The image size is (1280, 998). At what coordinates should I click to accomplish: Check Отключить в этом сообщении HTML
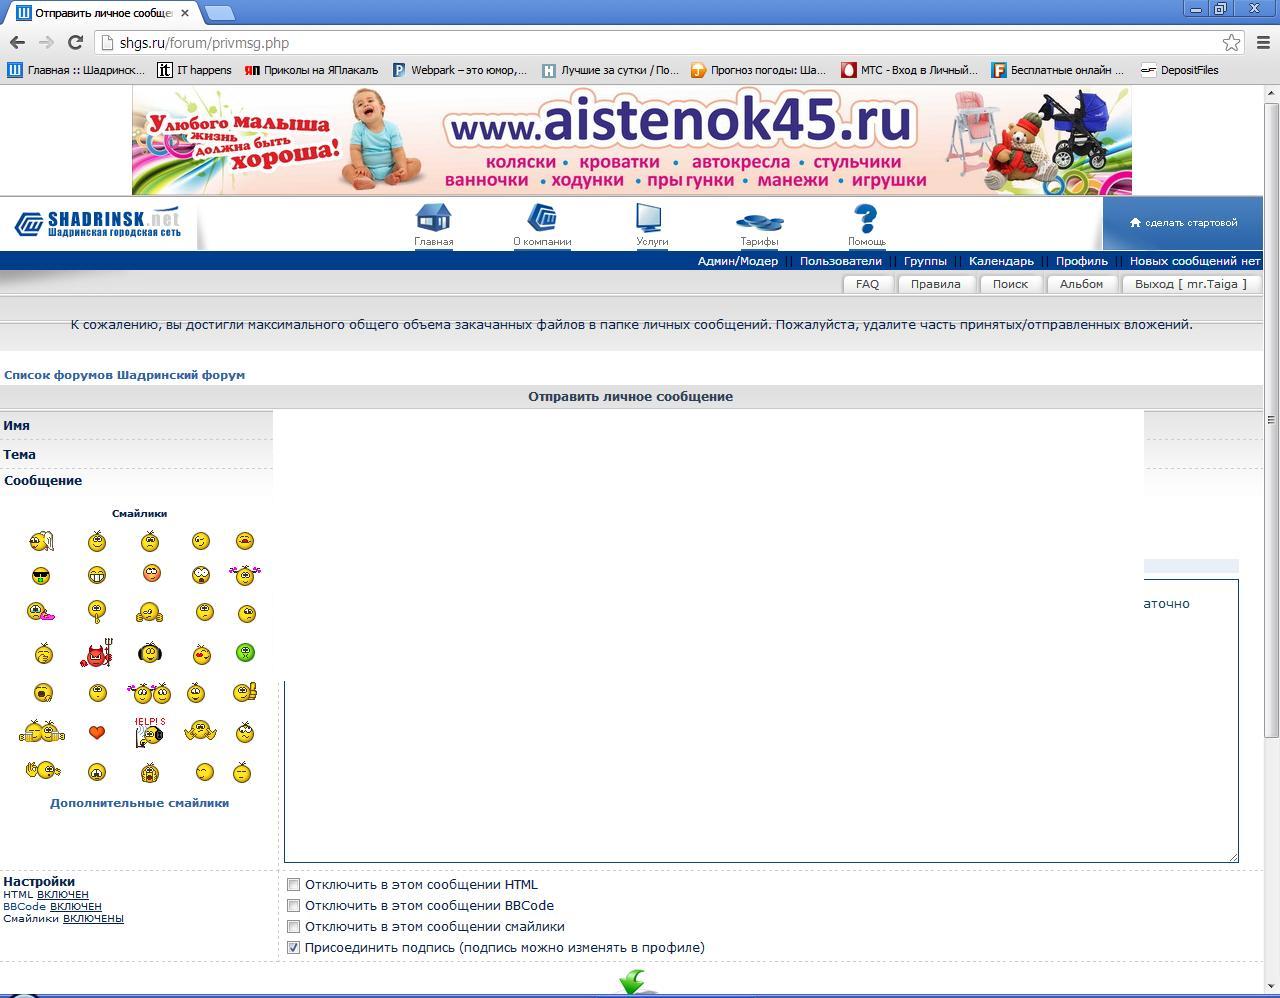[x=293, y=884]
